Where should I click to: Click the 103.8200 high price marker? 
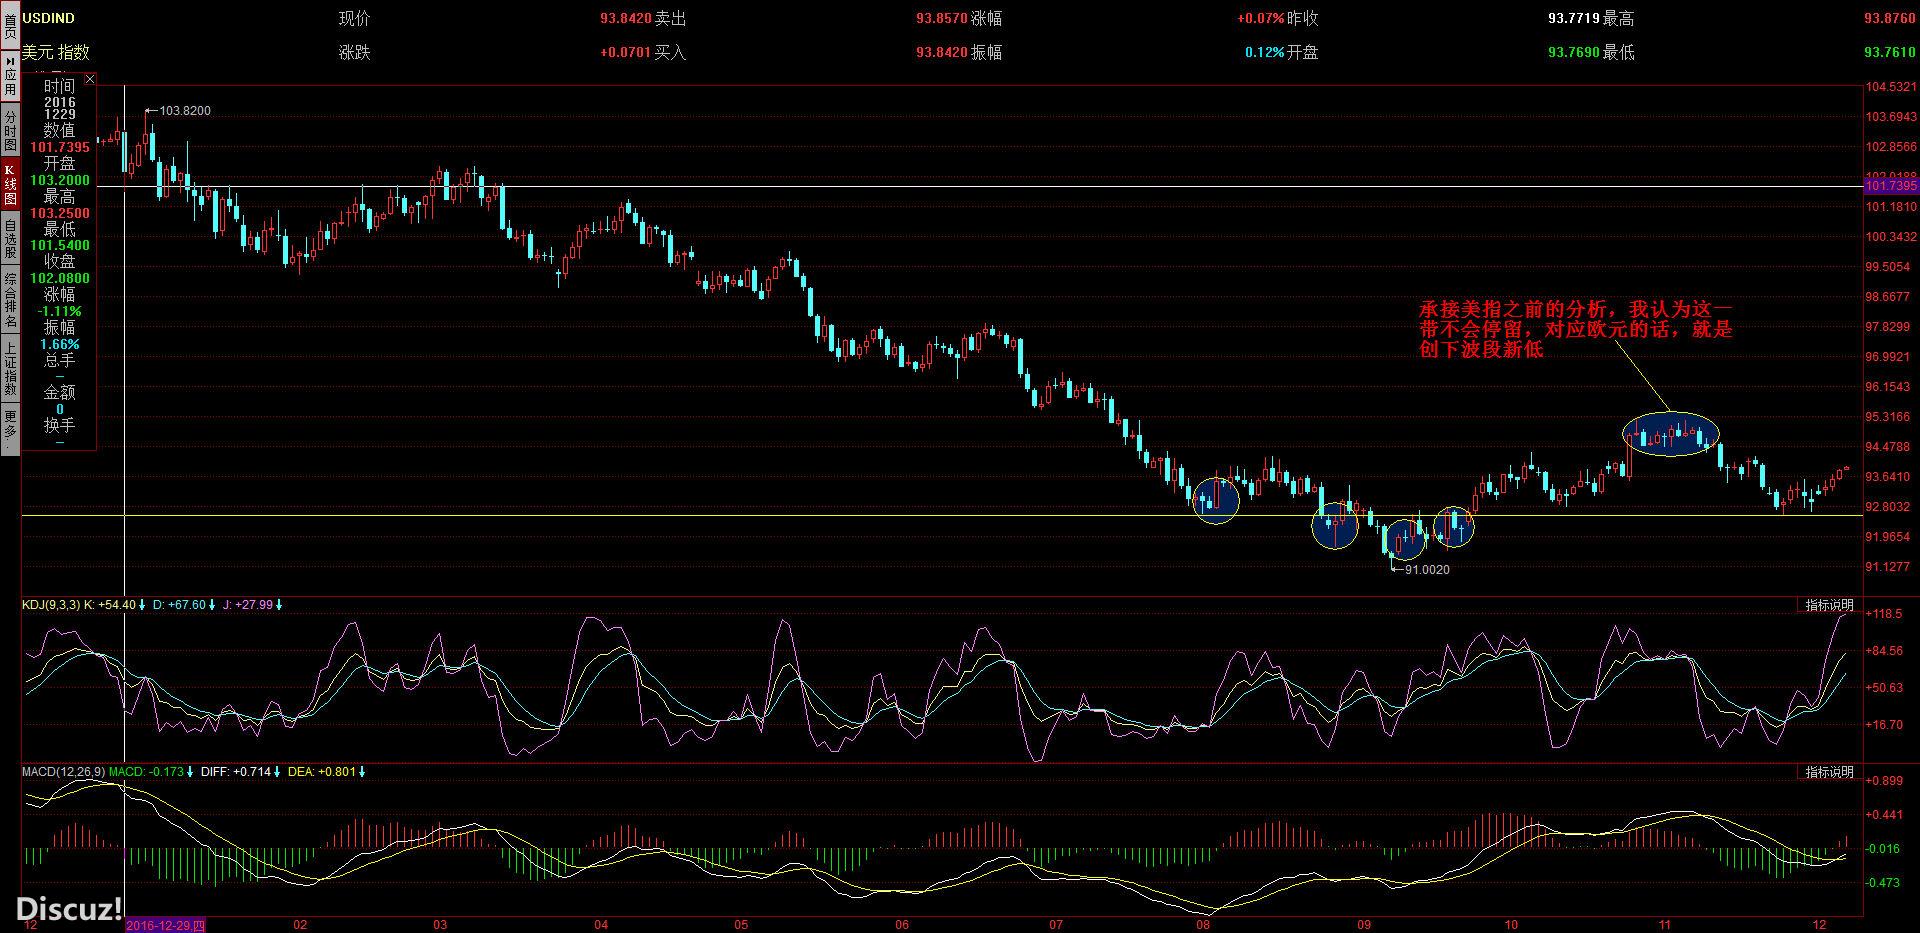click(185, 111)
